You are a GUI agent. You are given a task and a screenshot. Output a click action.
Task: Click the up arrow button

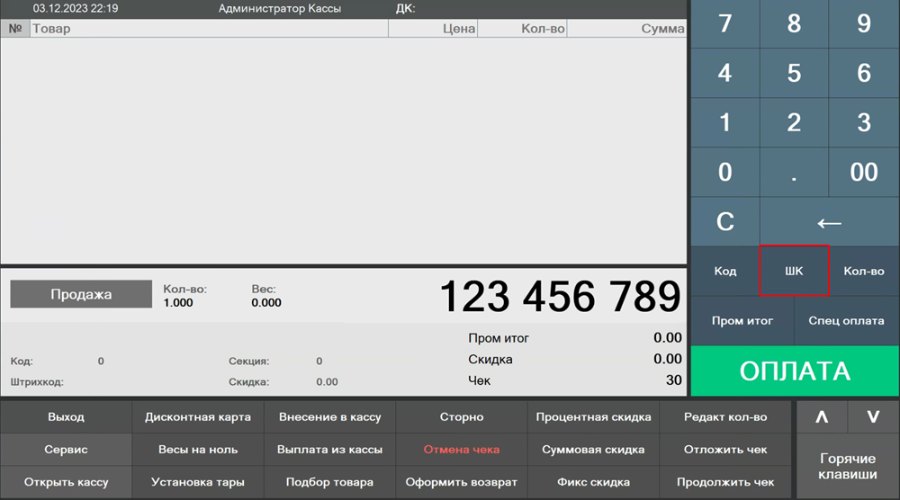pyautogui.click(x=822, y=417)
